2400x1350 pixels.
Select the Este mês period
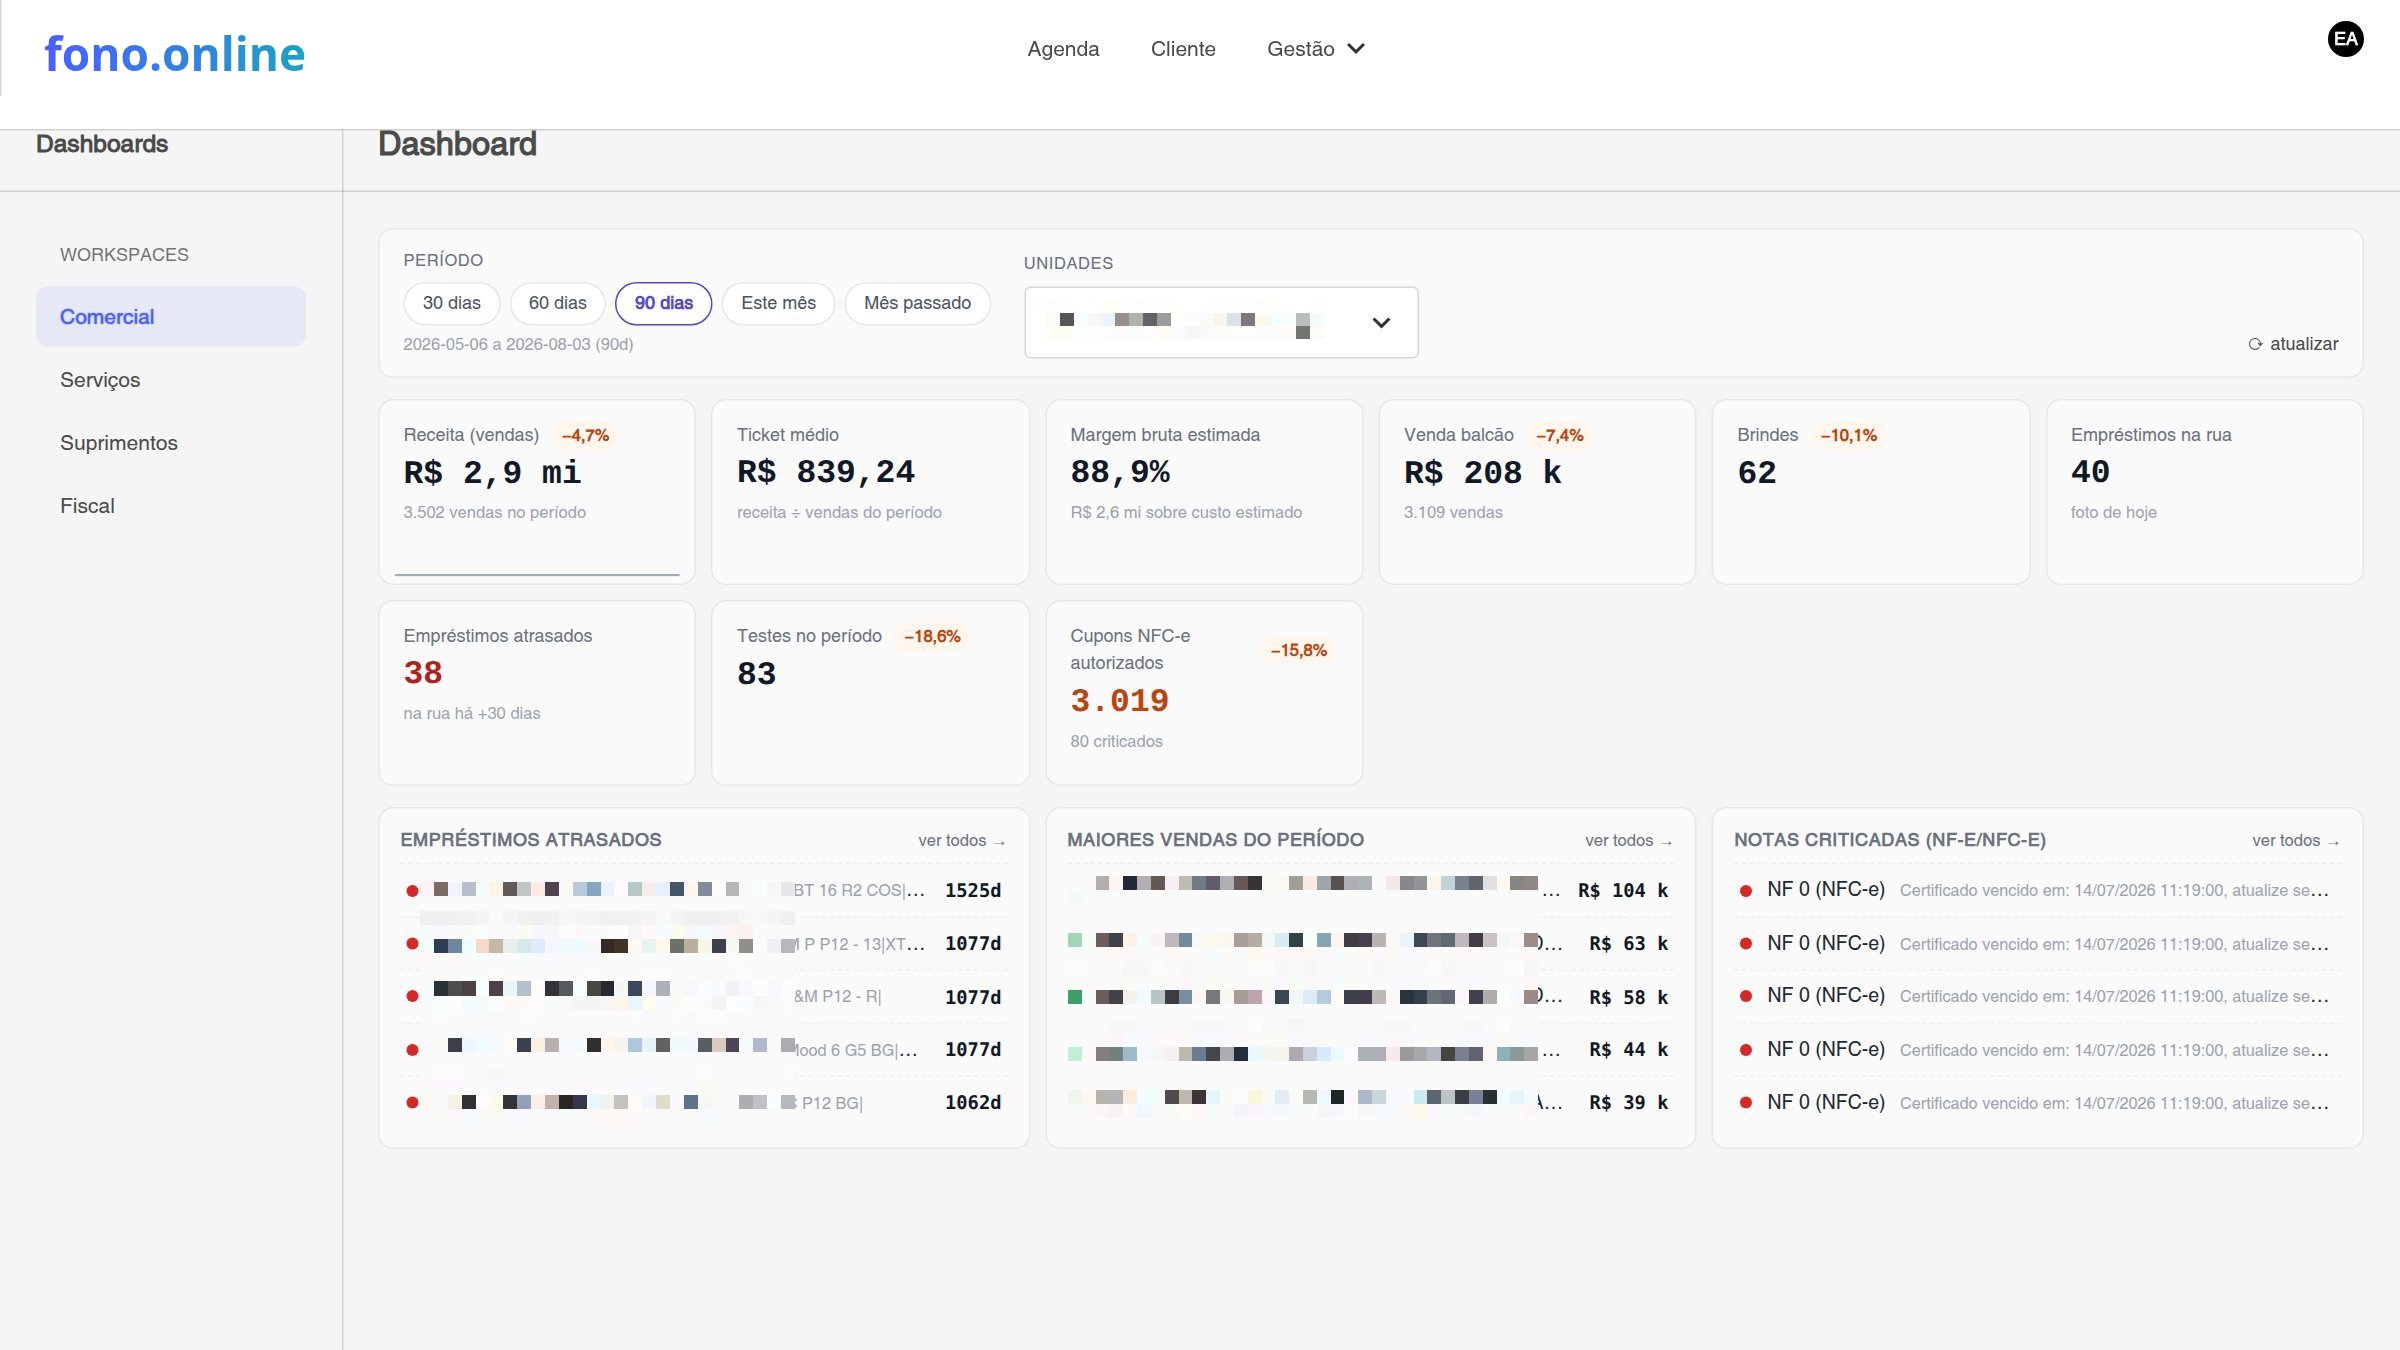pyautogui.click(x=778, y=303)
